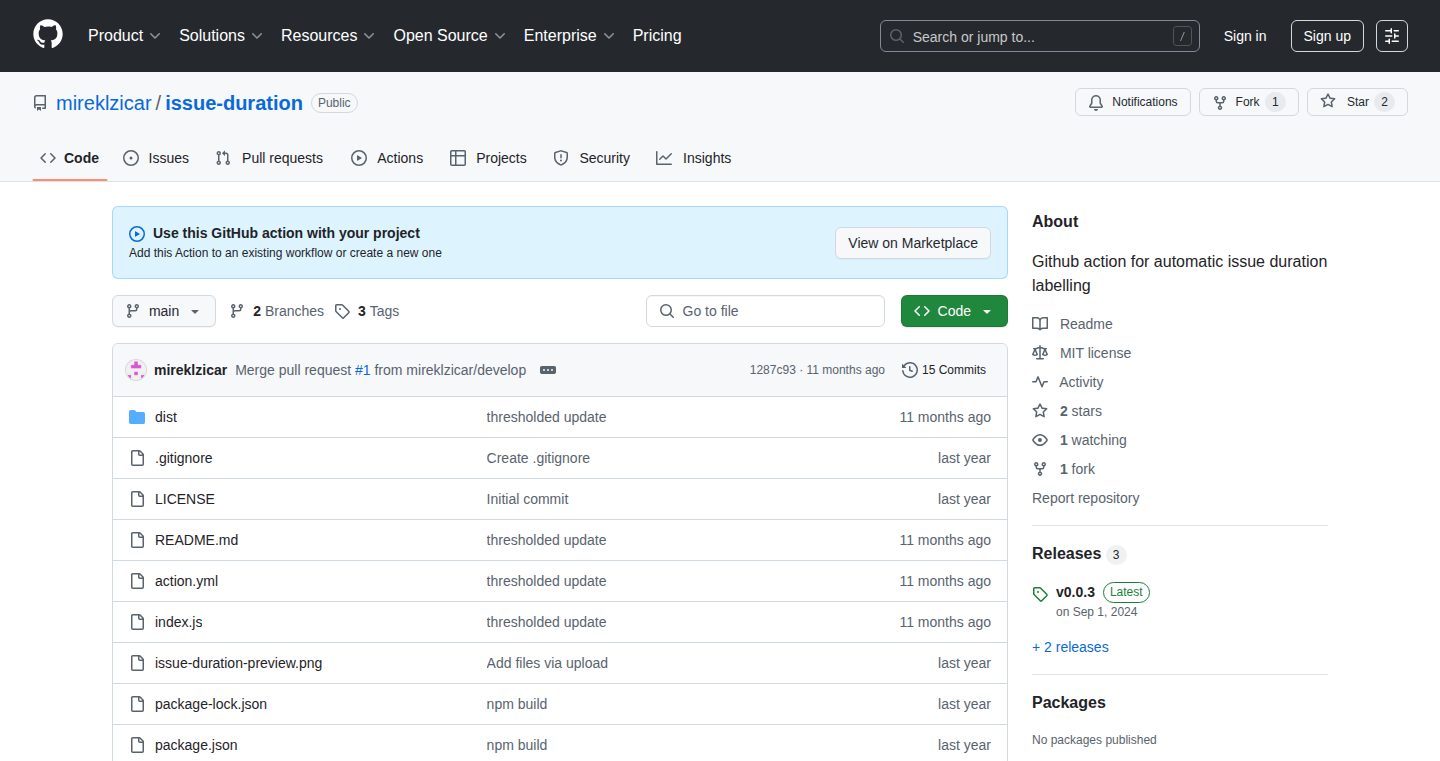Open the accessibility settings icon button in header
1440x761 pixels.
[1392, 36]
